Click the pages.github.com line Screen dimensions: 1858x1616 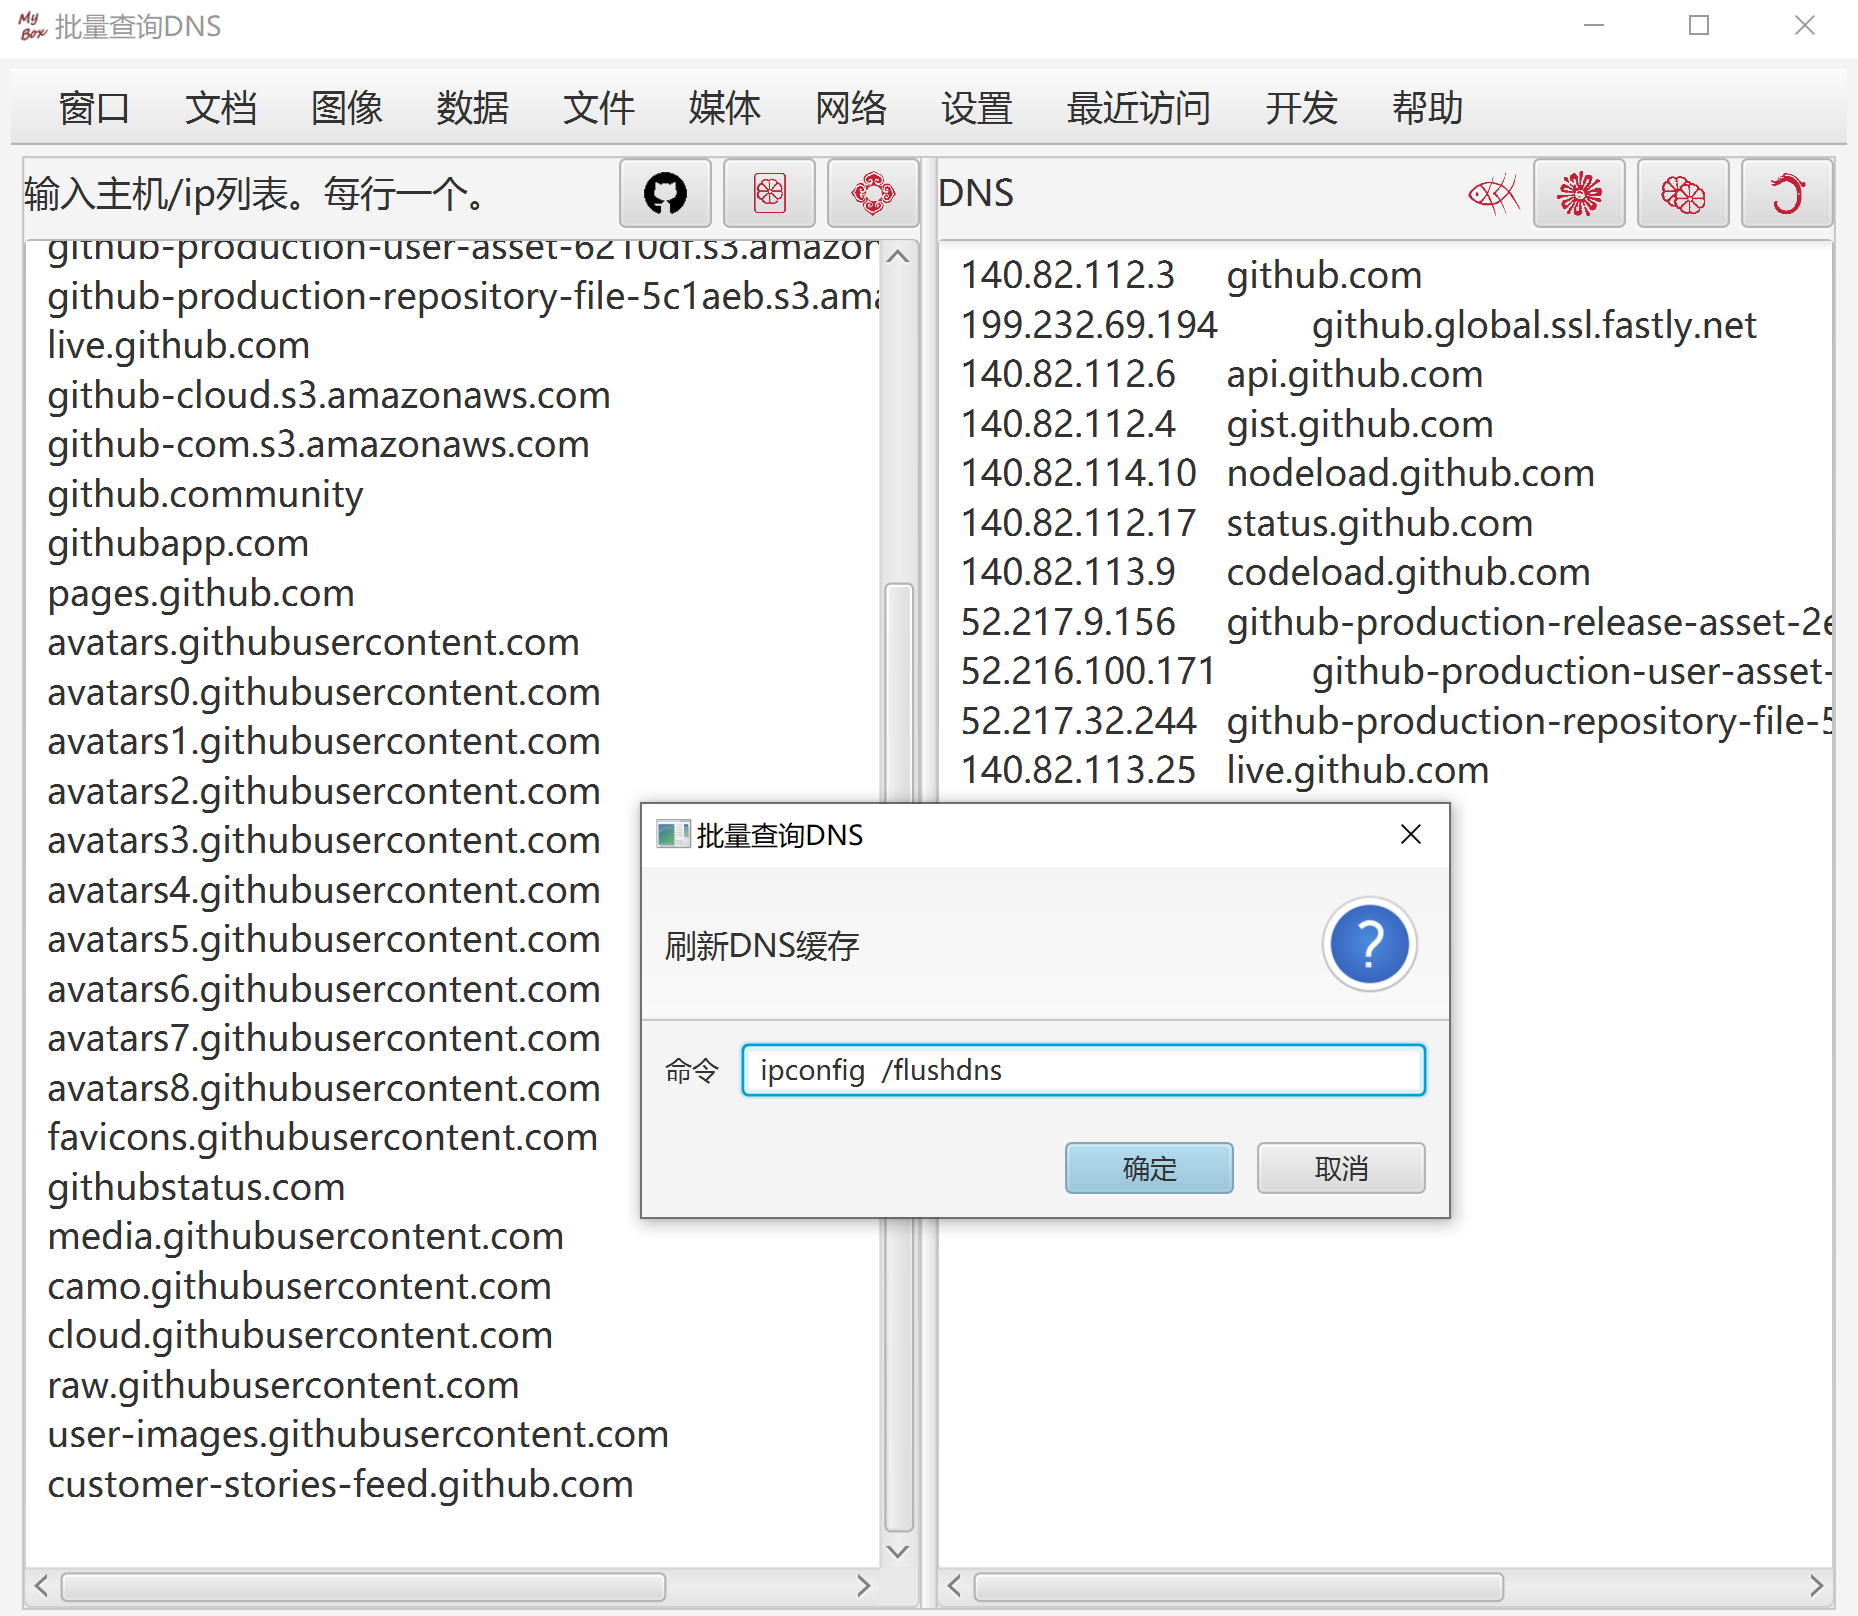[x=201, y=593]
